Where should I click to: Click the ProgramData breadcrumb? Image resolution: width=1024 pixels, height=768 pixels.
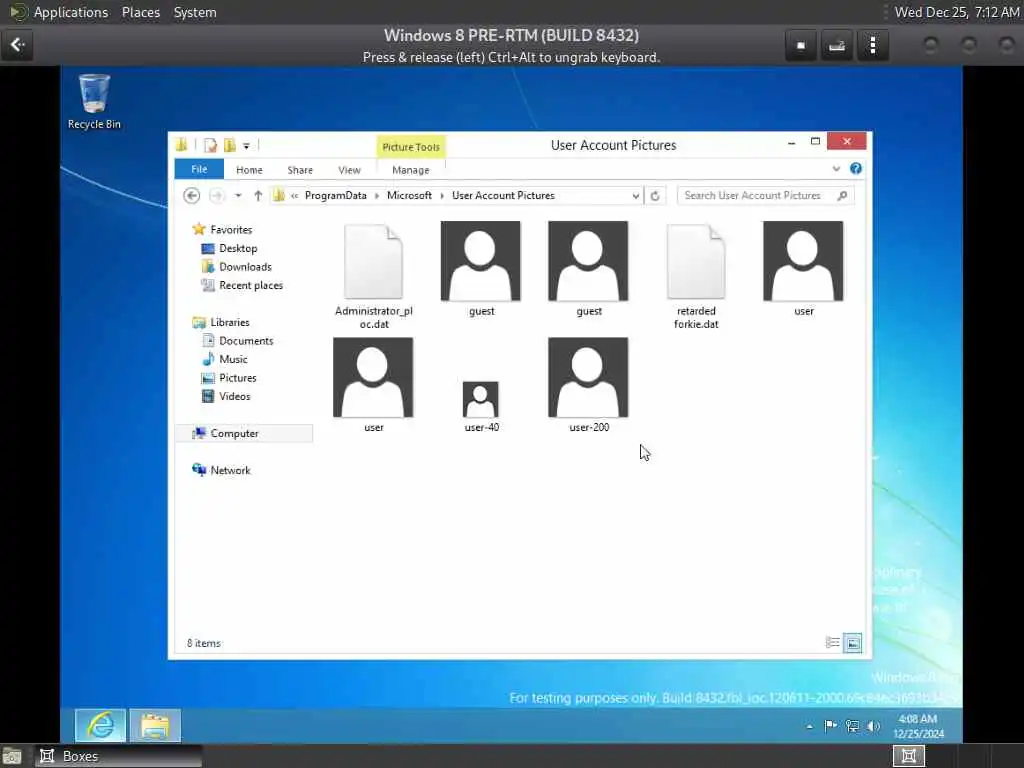click(x=336, y=195)
